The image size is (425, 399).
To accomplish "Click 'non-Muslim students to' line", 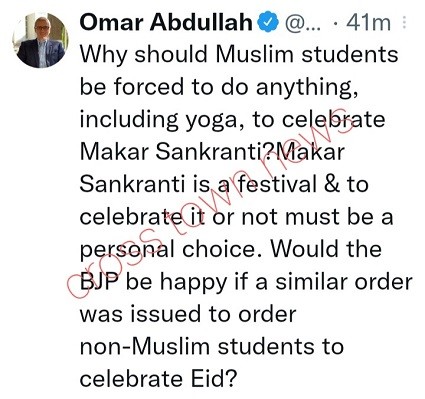I will click(212, 346).
